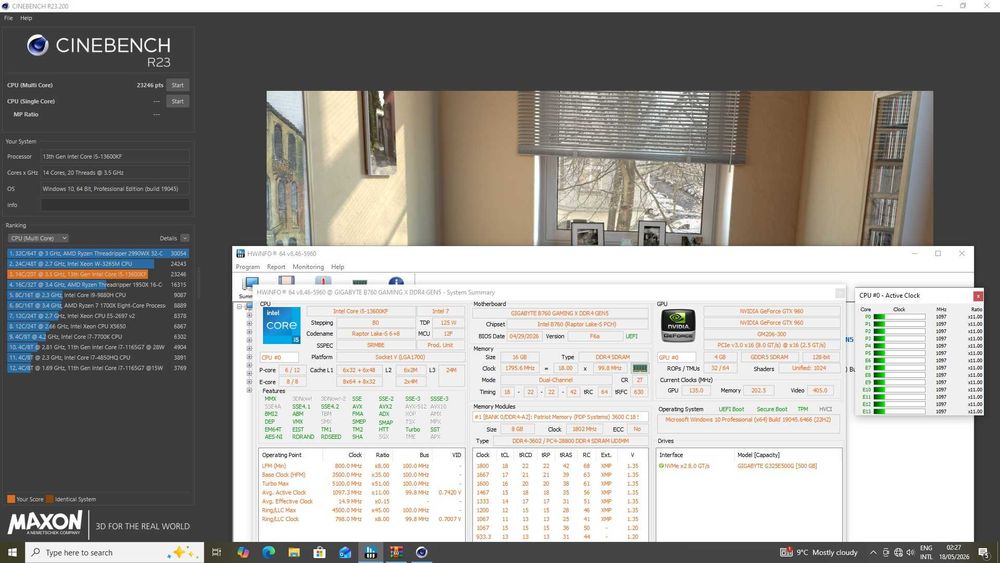1000x563 pixels.
Task: Open HWiNFO Help menu
Action: (x=337, y=267)
